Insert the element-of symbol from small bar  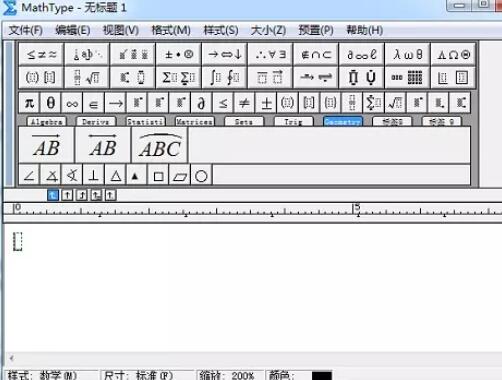tap(94, 103)
